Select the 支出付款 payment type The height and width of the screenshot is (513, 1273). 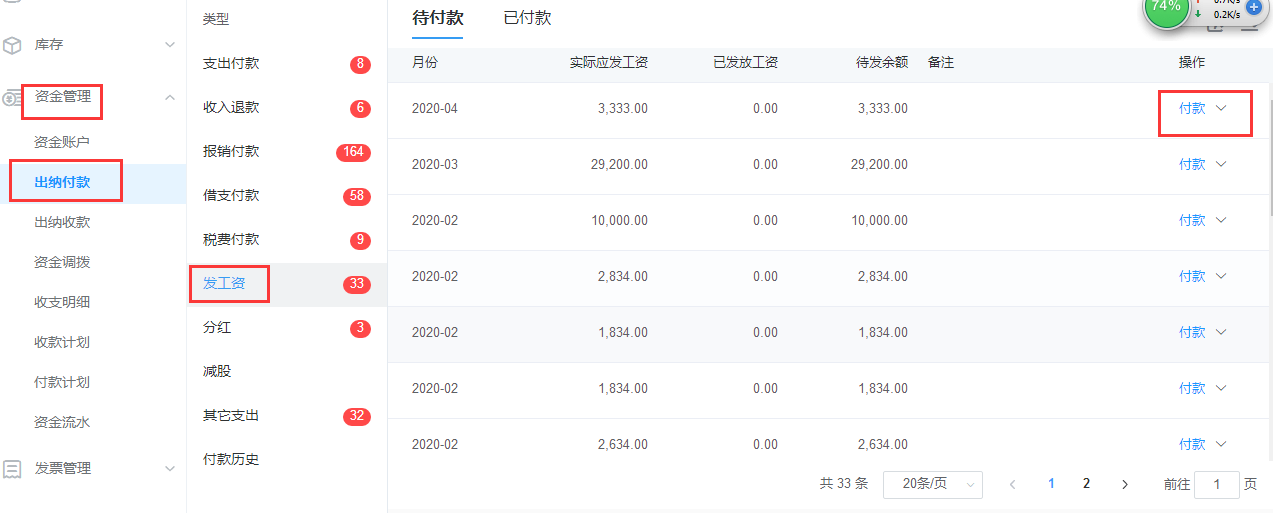pos(287,64)
